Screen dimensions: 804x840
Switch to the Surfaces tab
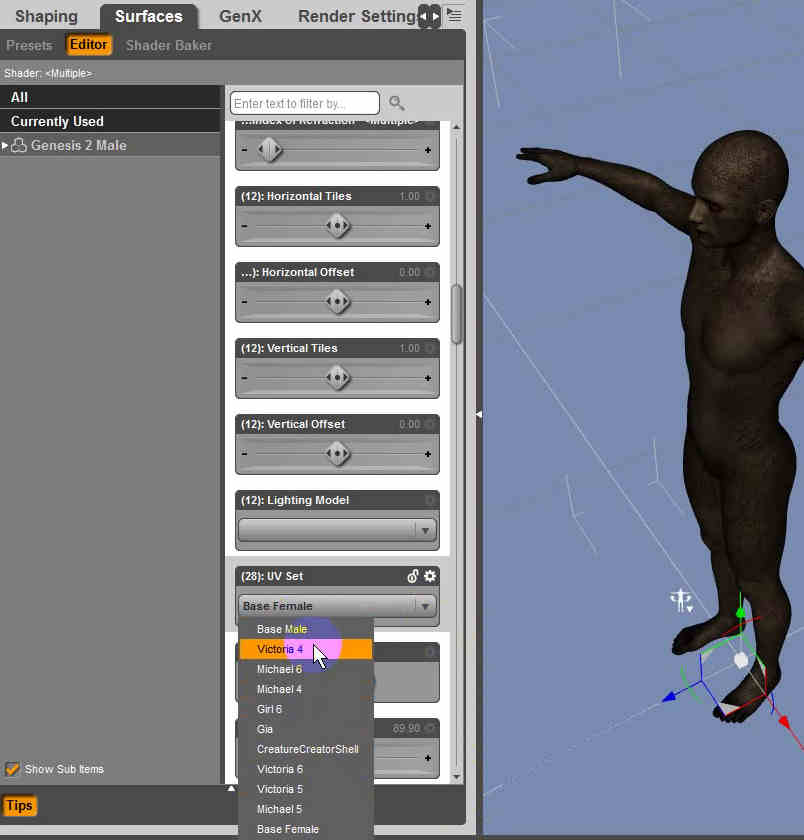(x=149, y=17)
